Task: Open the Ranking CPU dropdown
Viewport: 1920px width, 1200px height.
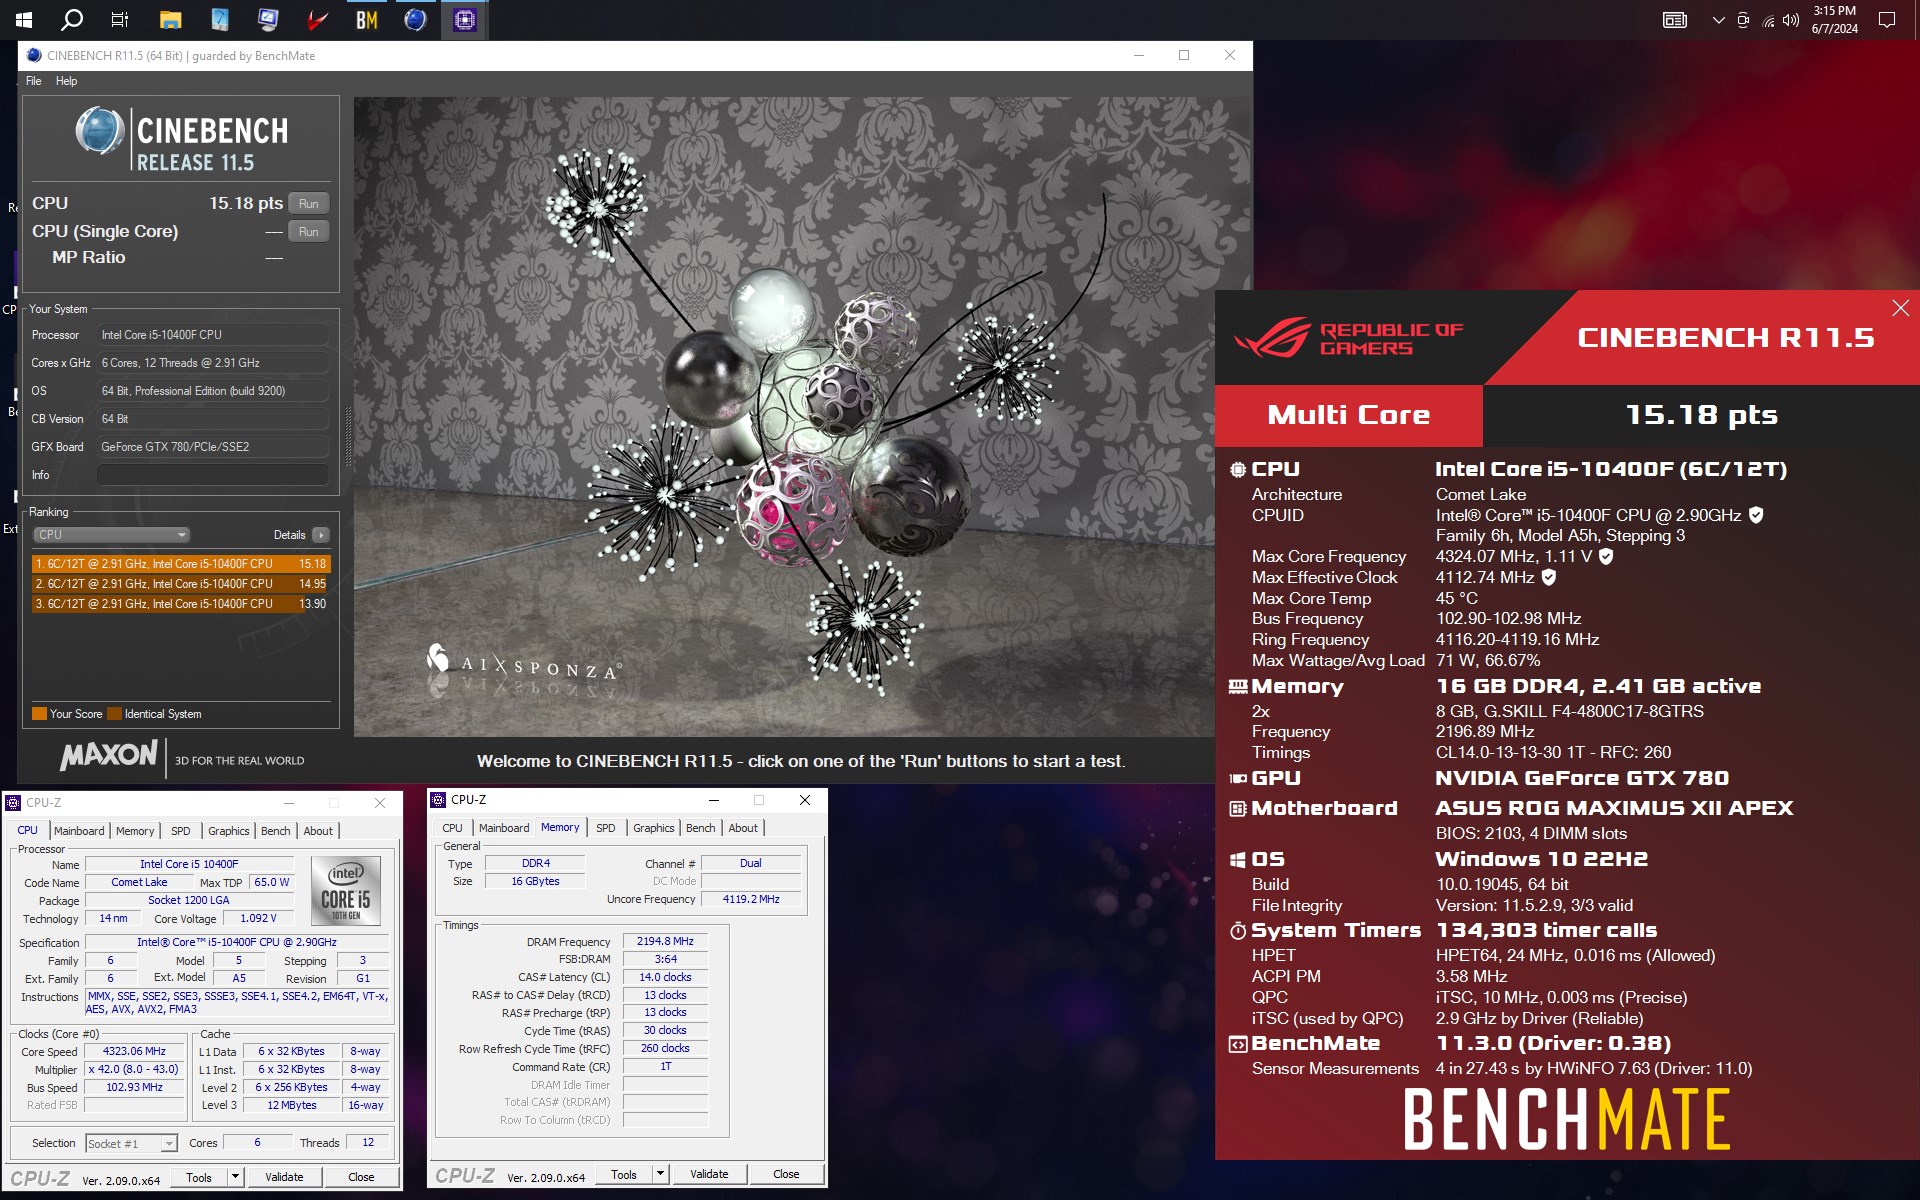Action: click(111, 535)
